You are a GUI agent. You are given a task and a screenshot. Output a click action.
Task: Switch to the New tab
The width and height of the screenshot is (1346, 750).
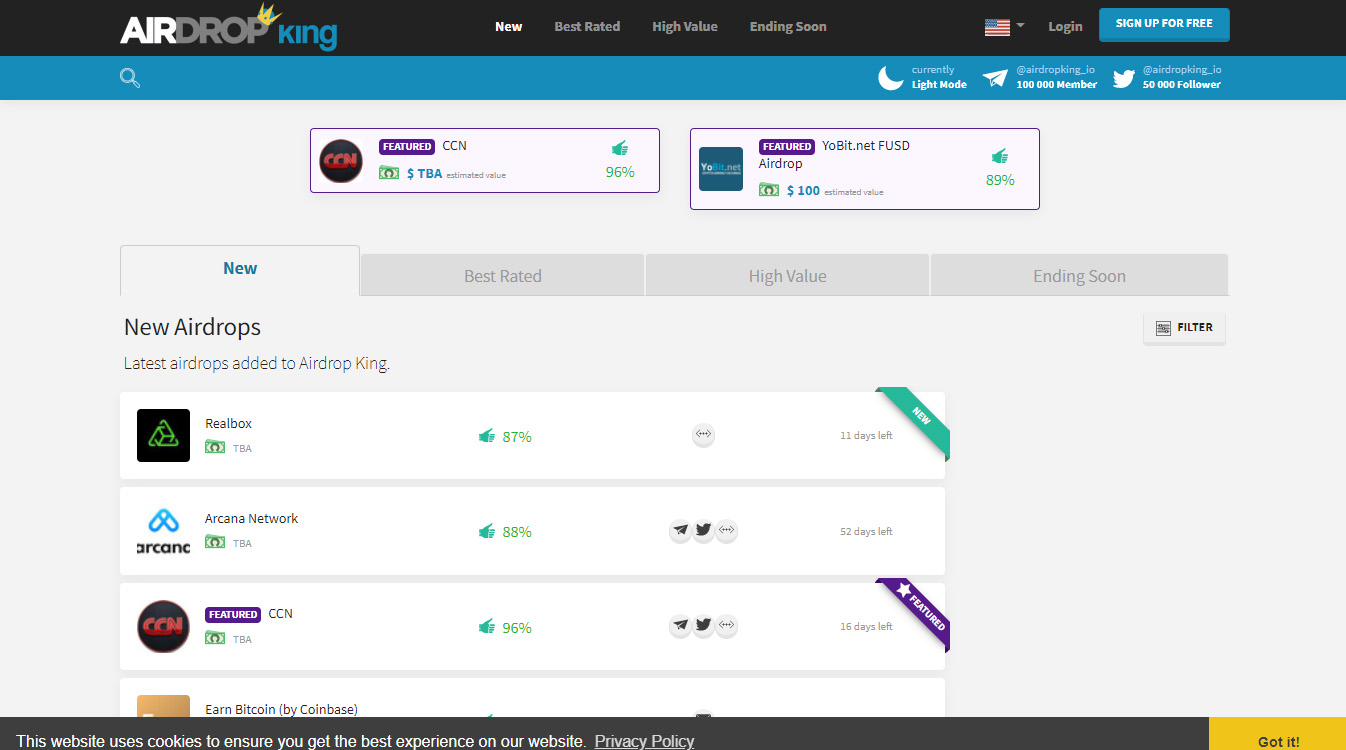tap(240, 270)
